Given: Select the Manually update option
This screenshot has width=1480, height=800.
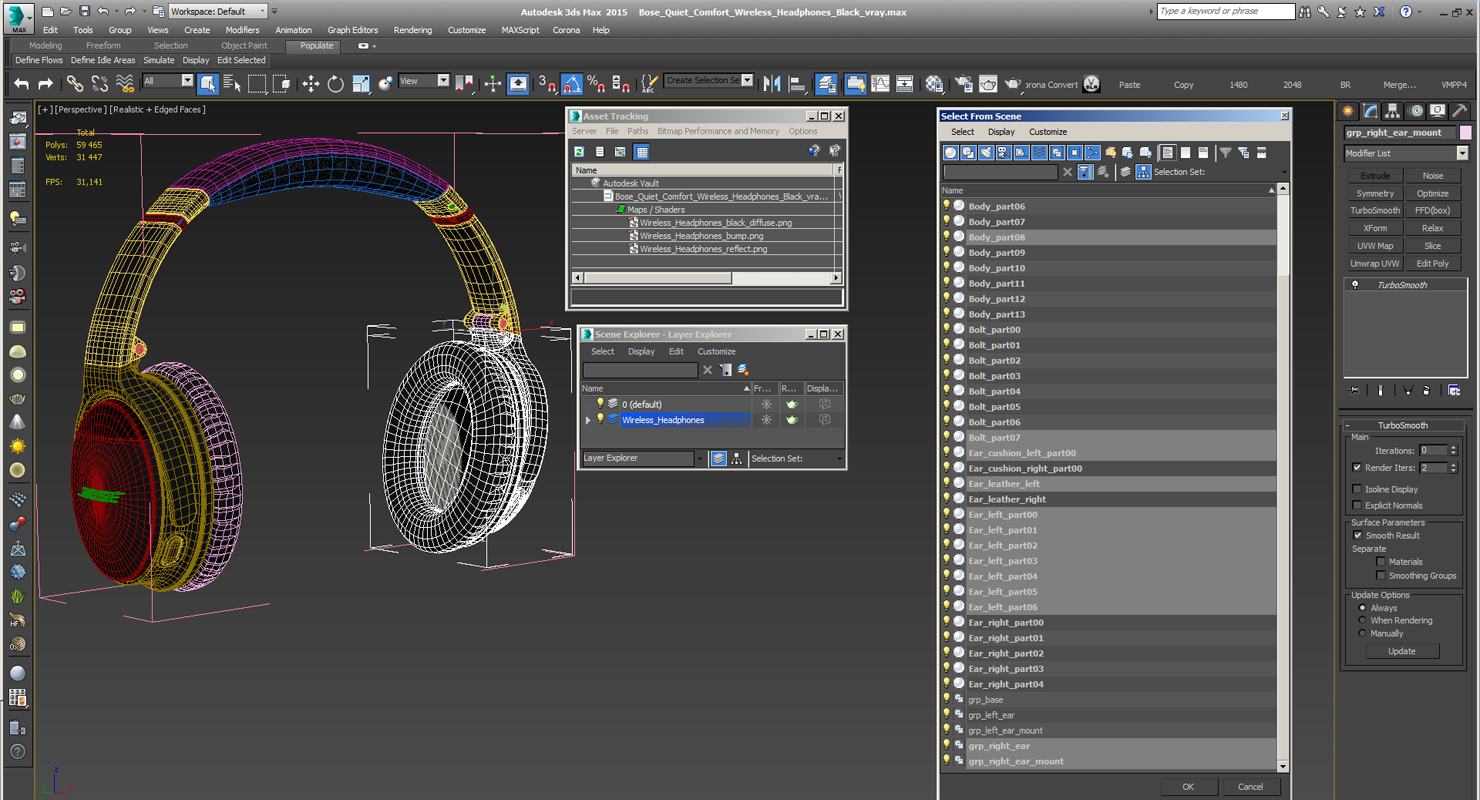Looking at the screenshot, I should pos(1362,633).
